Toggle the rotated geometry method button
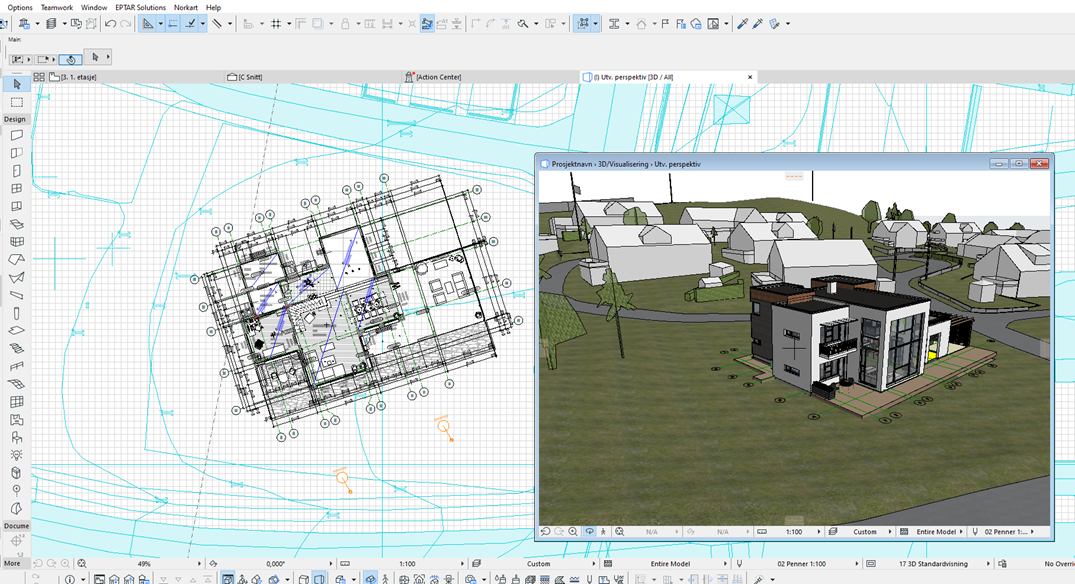The image size is (1075, 584). click(x=70, y=59)
